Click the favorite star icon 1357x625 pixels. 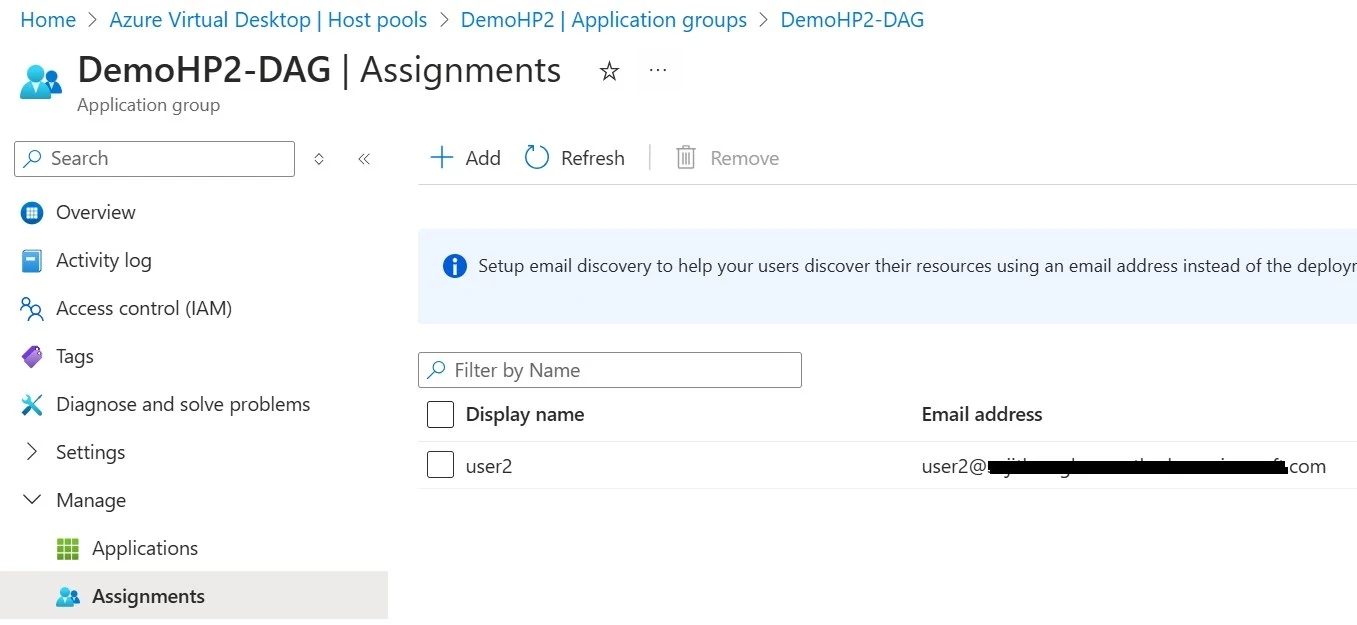[609, 71]
